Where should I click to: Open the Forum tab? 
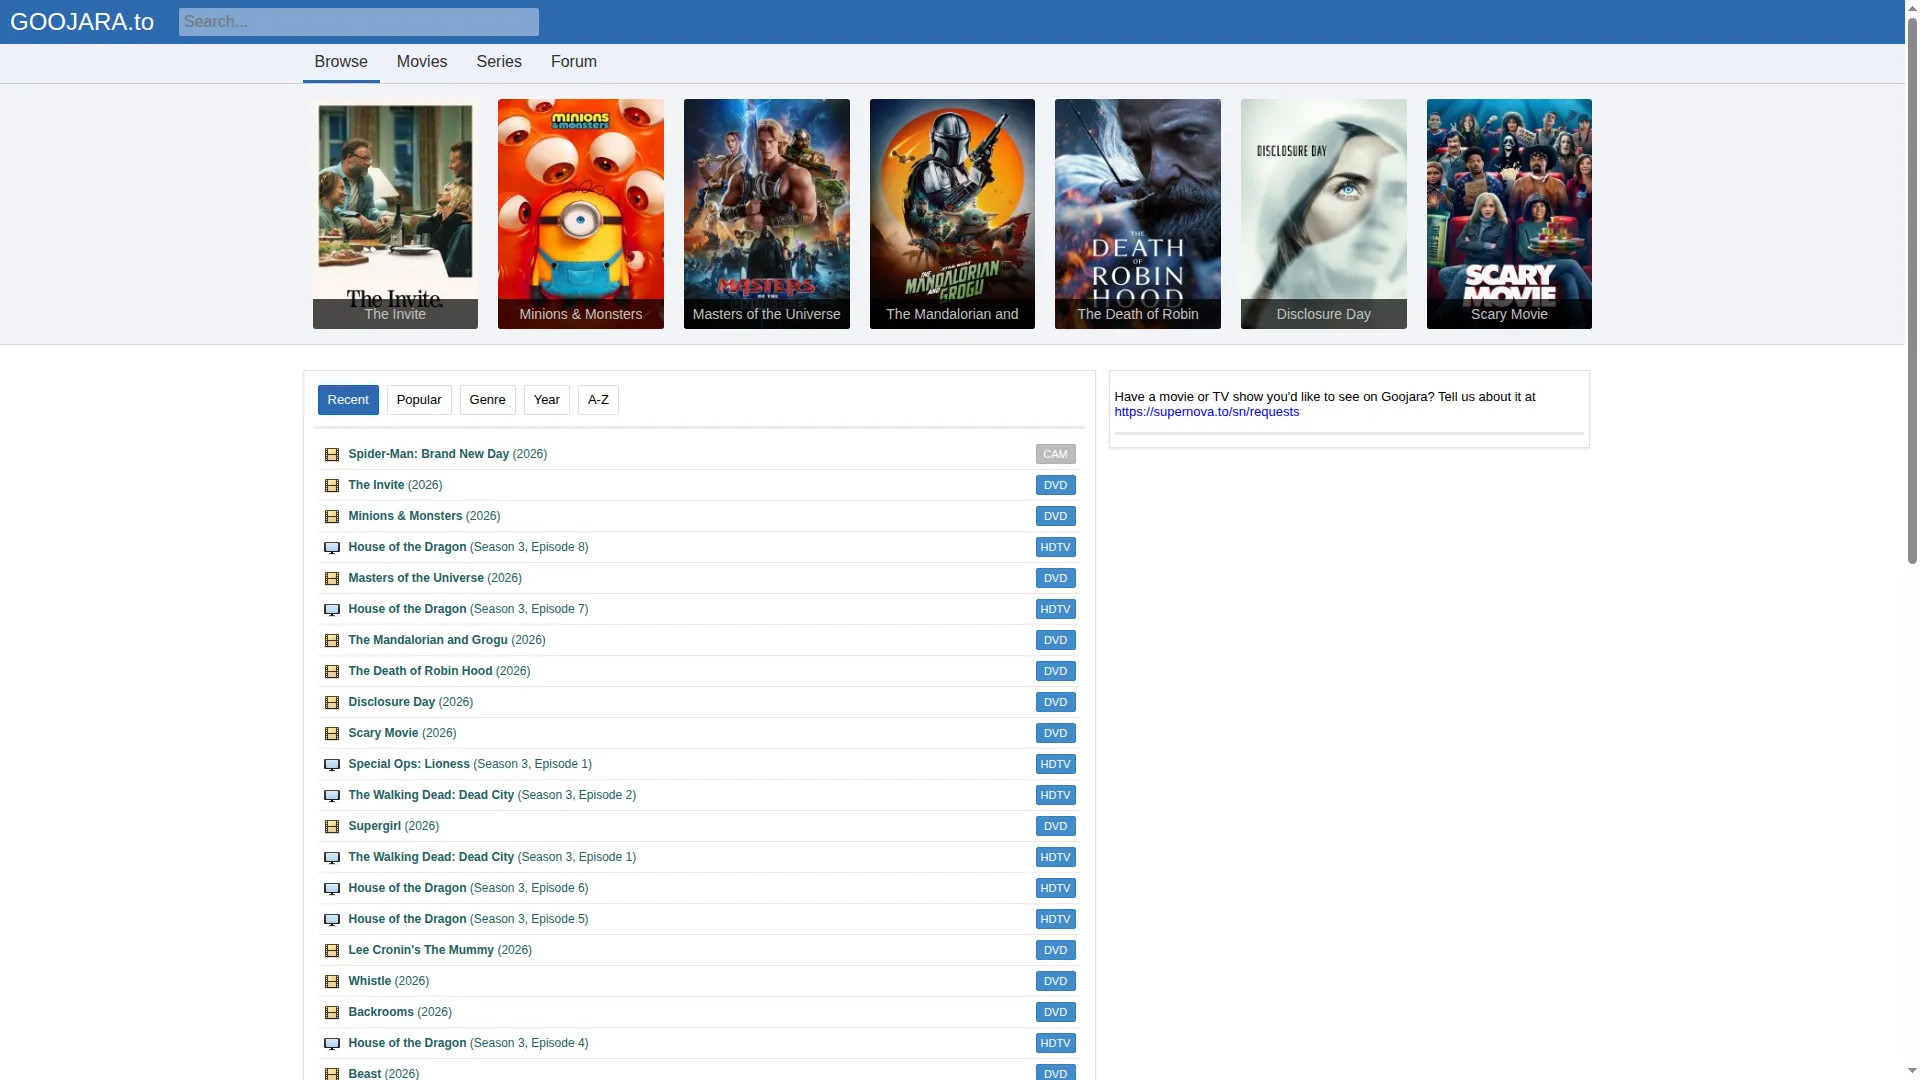[574, 62]
